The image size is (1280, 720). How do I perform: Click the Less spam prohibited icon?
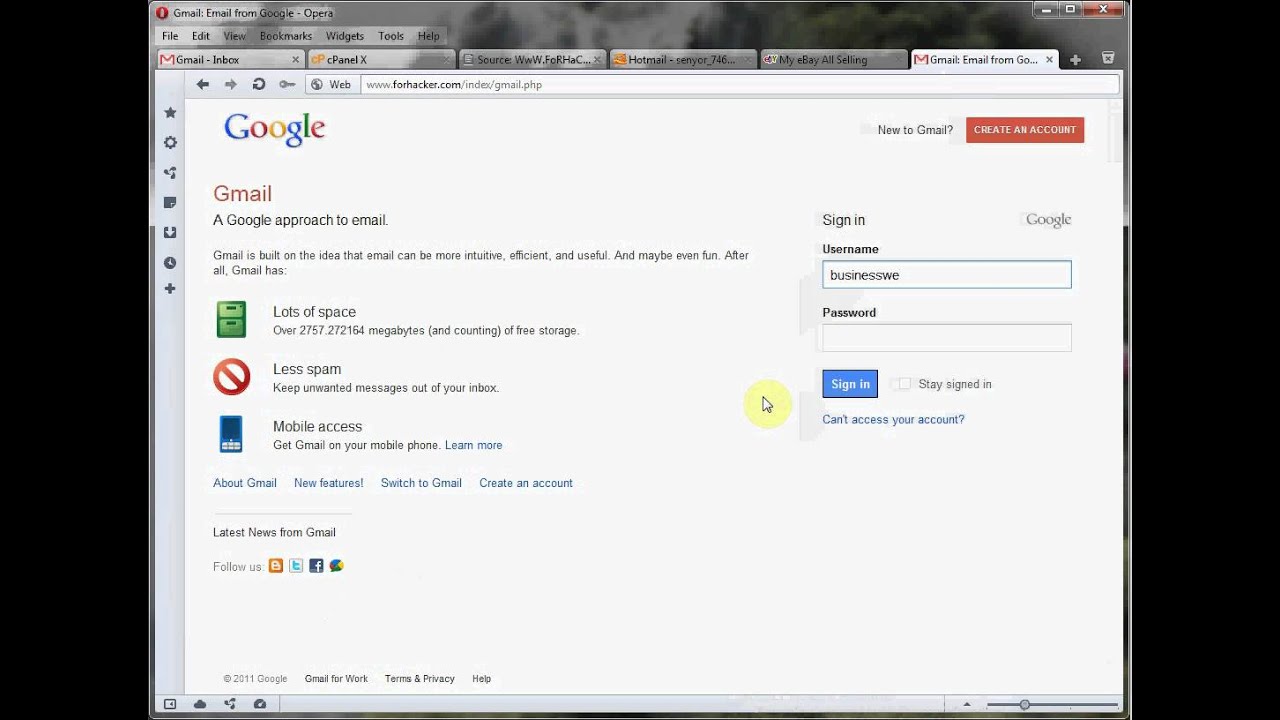coord(231,377)
